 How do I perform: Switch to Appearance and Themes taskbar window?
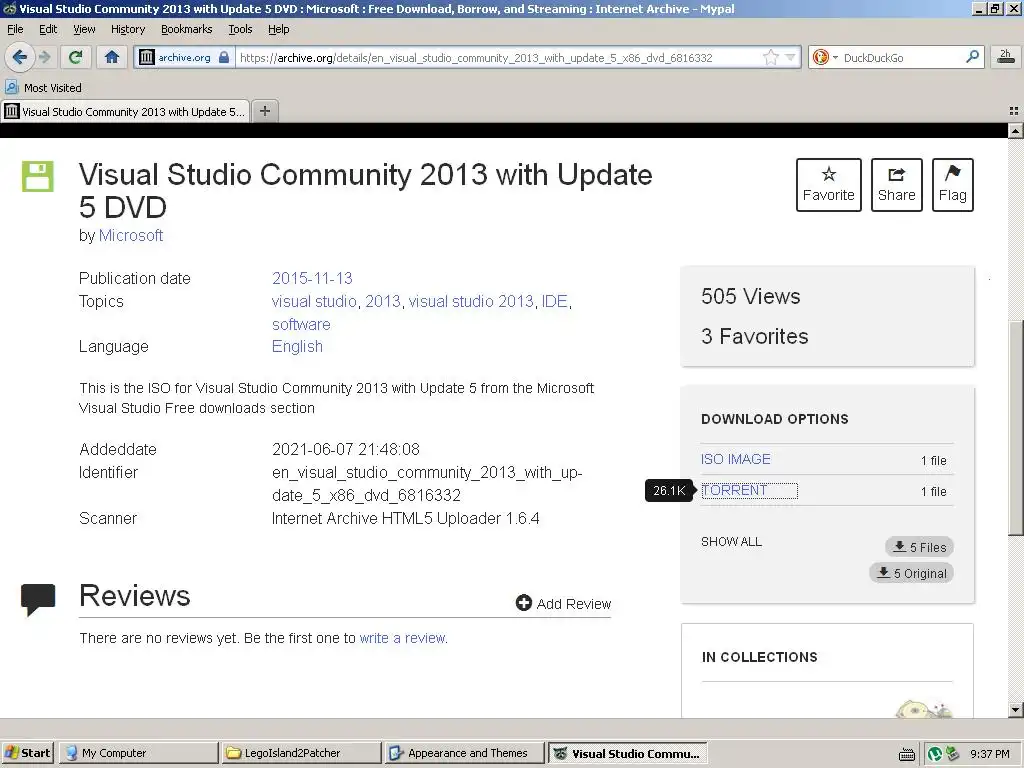464,753
